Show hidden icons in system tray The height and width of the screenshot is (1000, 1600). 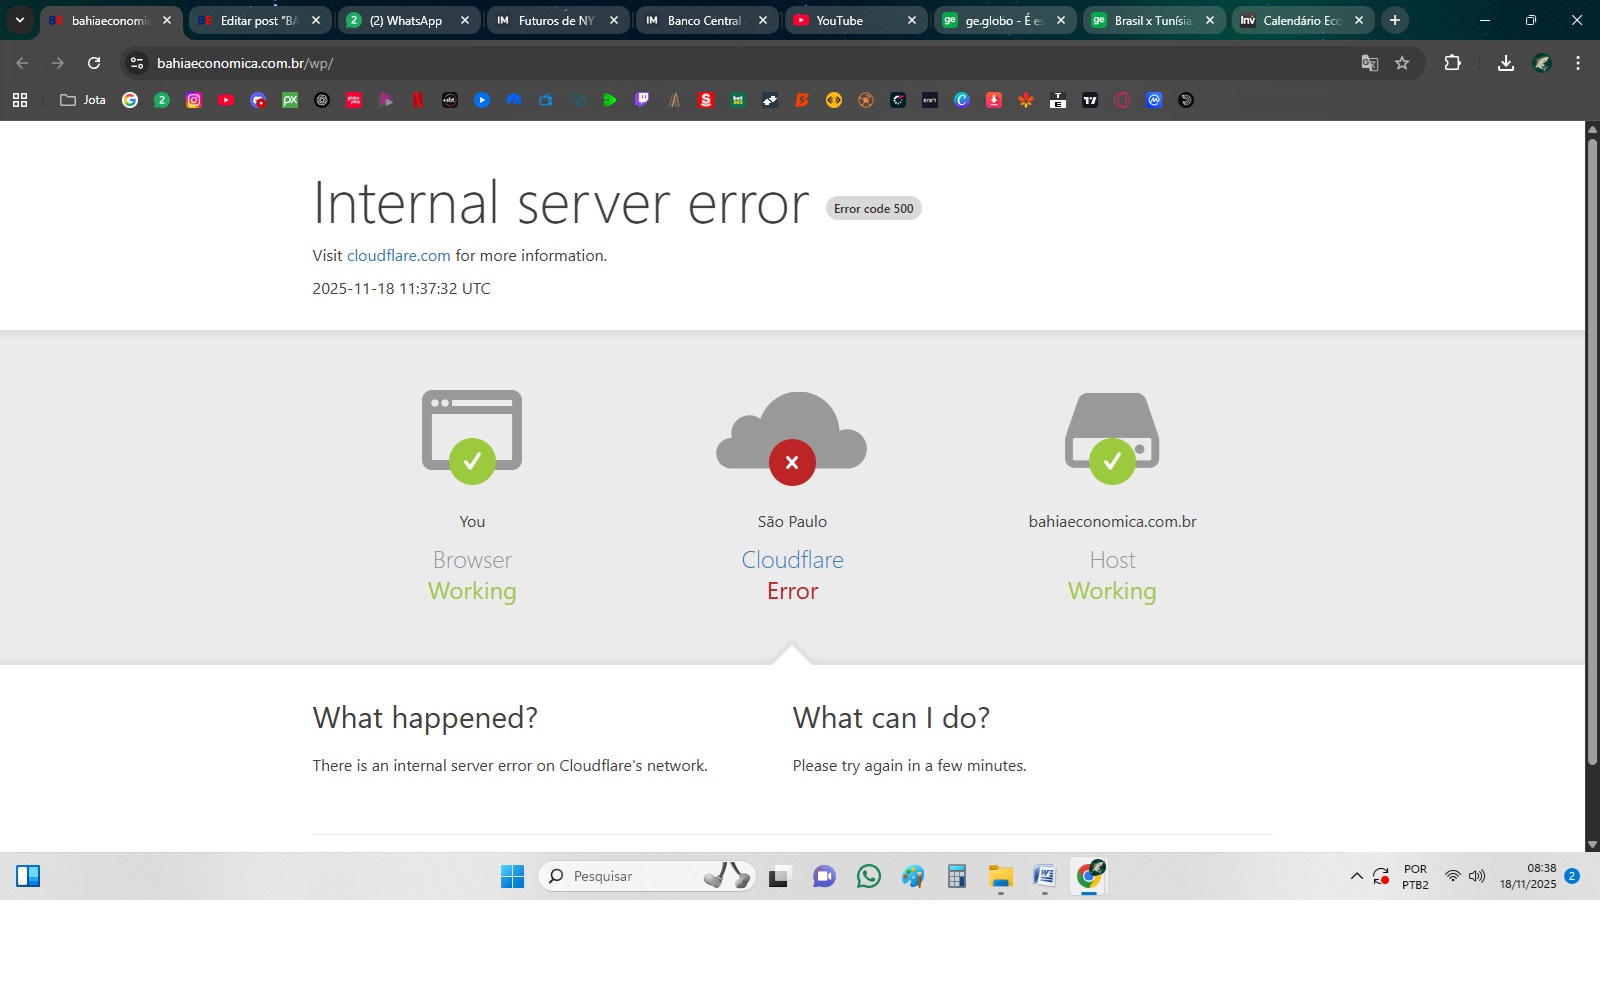(1356, 877)
